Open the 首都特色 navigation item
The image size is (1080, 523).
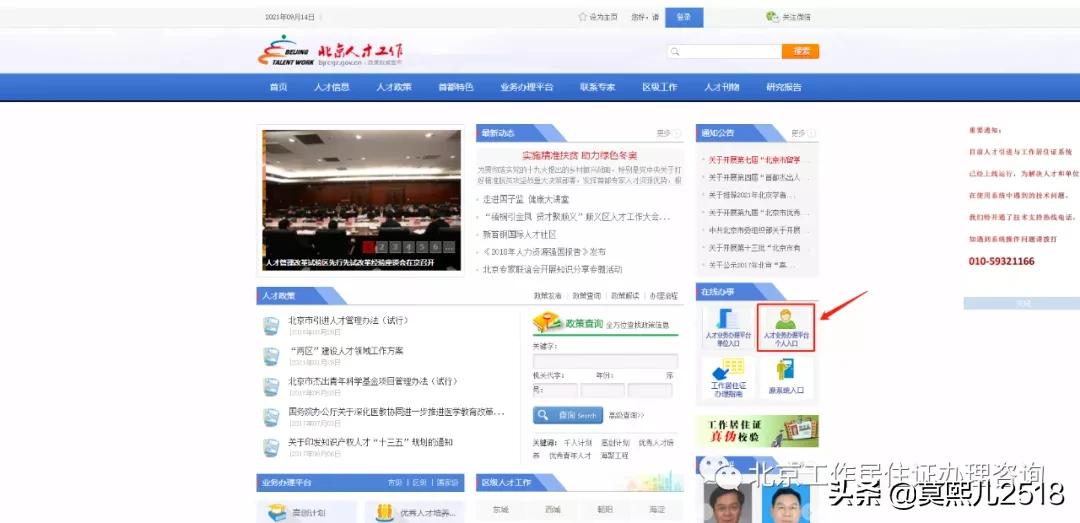point(455,87)
